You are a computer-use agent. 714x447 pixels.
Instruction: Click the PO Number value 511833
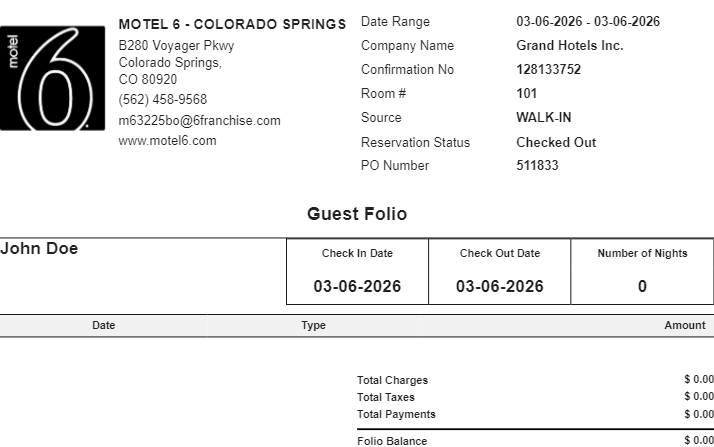(x=537, y=166)
